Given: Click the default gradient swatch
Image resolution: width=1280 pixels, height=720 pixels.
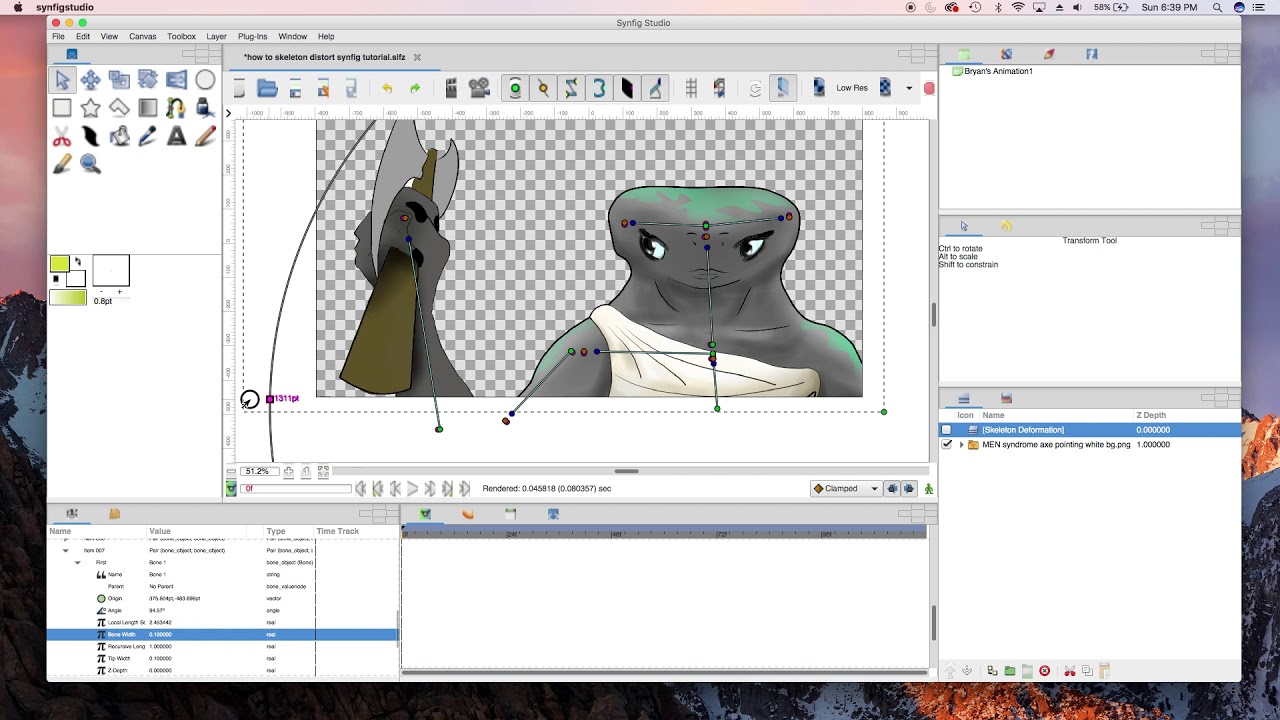Looking at the screenshot, I should coord(68,296).
